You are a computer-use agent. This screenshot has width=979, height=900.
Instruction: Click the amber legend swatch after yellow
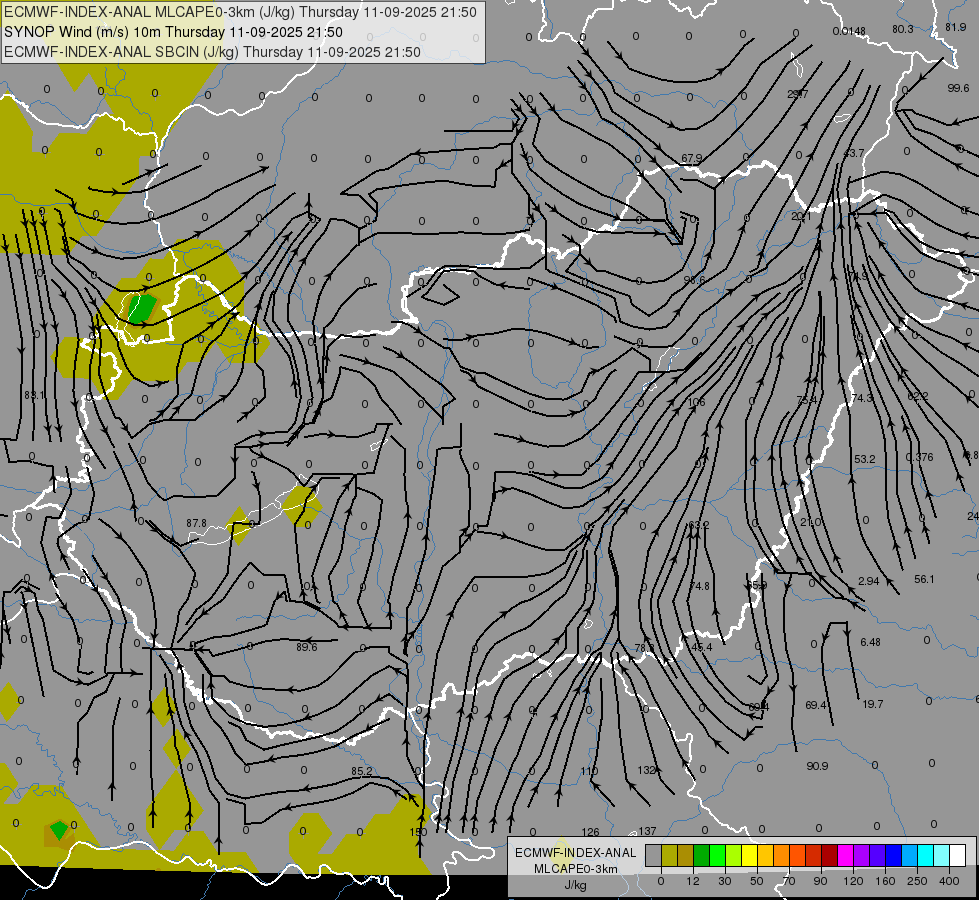pyautogui.click(x=765, y=855)
